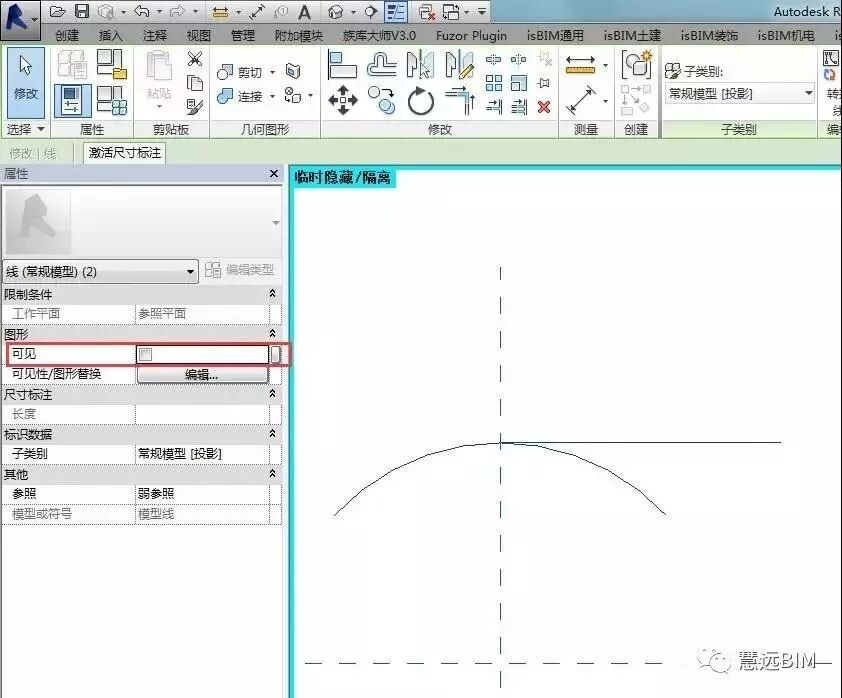Image resolution: width=842 pixels, height=698 pixels.
Task: Click the Cut to clipboard scissors icon
Action: [195, 59]
